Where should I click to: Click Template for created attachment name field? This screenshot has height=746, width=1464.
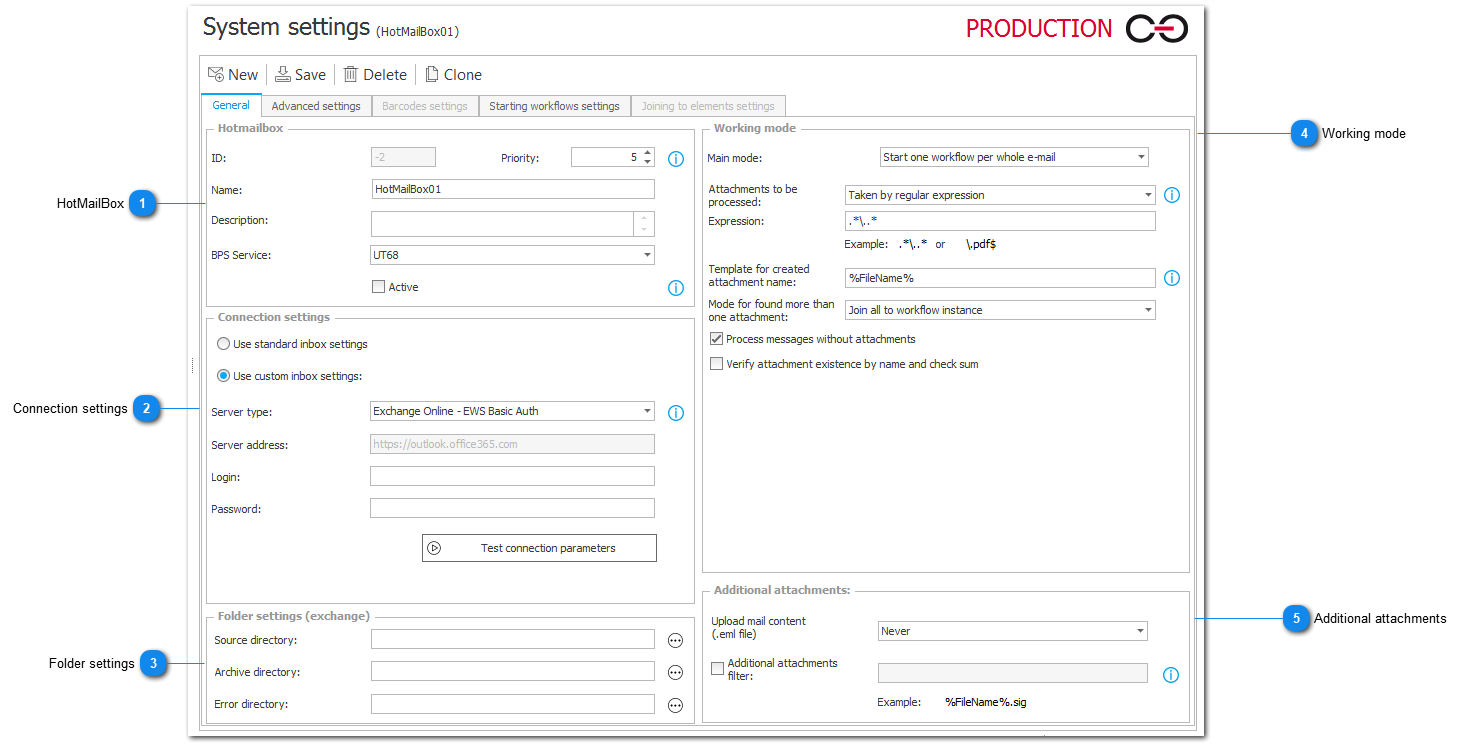(x=1000, y=278)
